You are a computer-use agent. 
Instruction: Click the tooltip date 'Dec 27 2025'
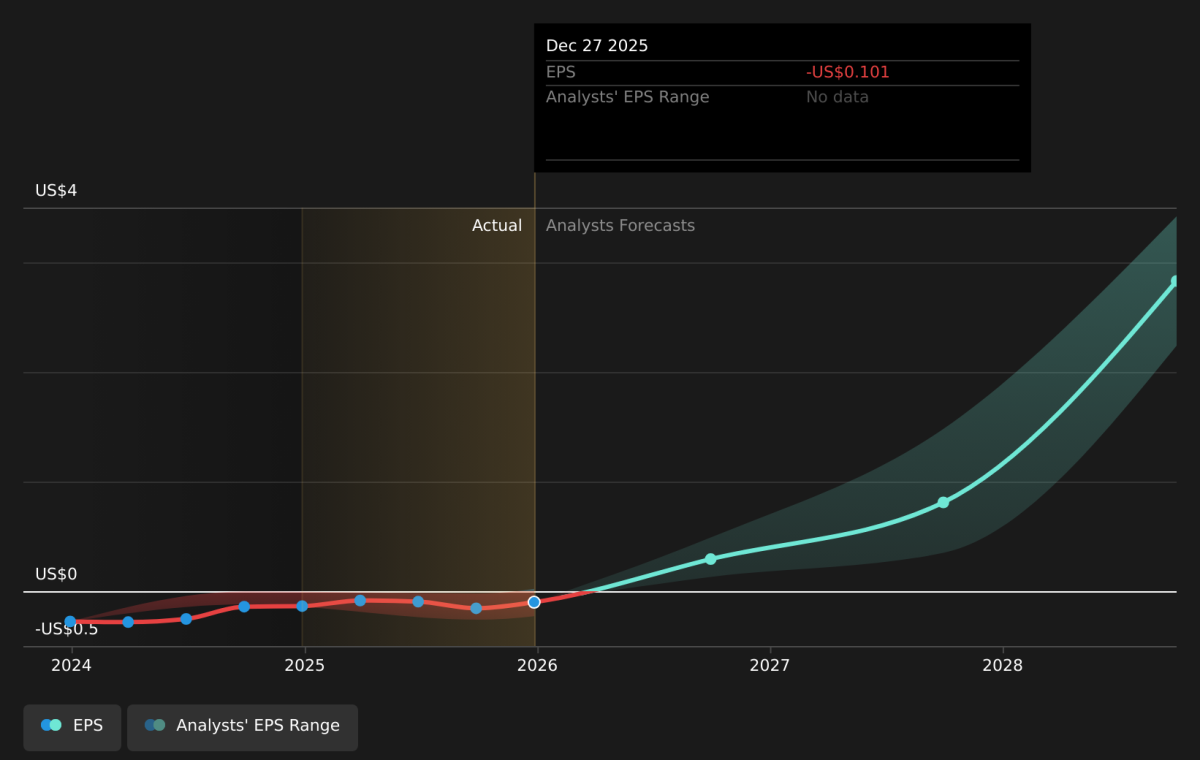tap(597, 46)
